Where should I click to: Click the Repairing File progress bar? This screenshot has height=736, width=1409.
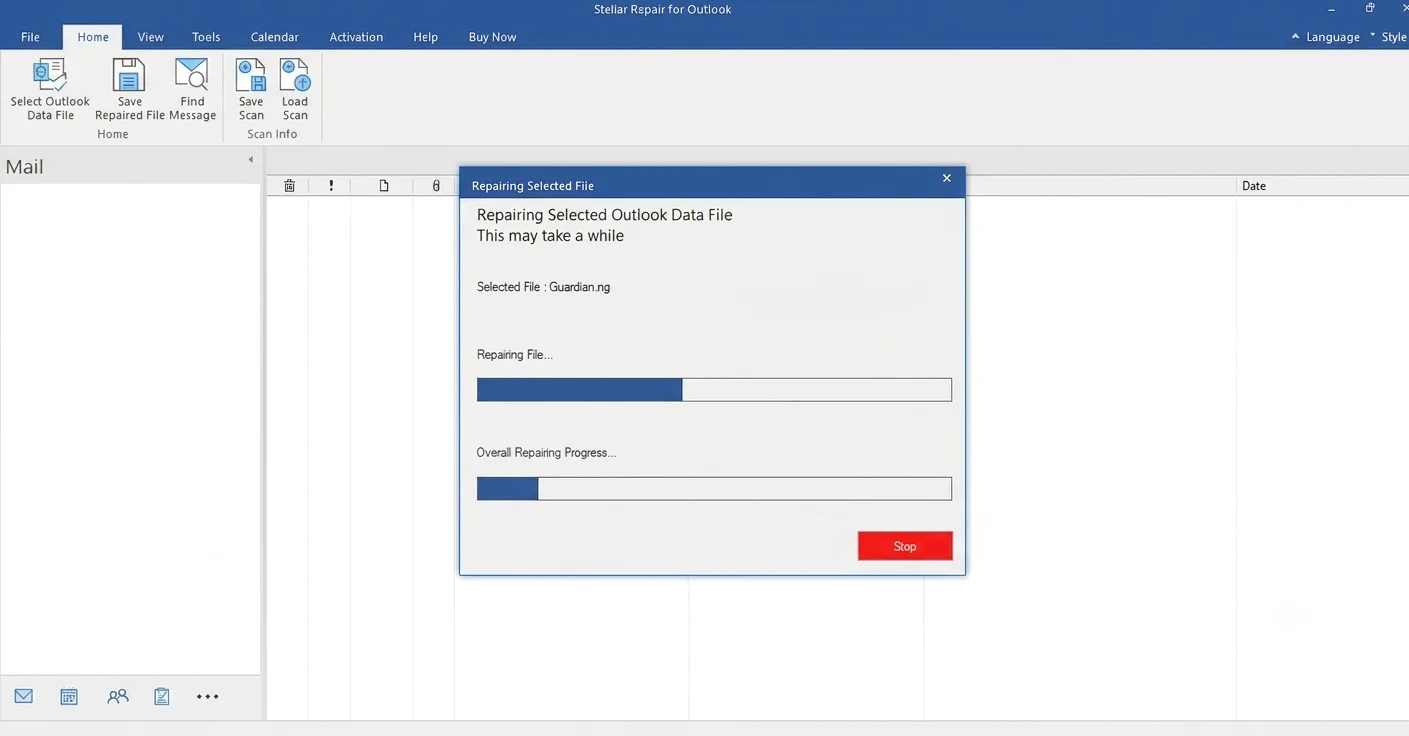pos(714,390)
